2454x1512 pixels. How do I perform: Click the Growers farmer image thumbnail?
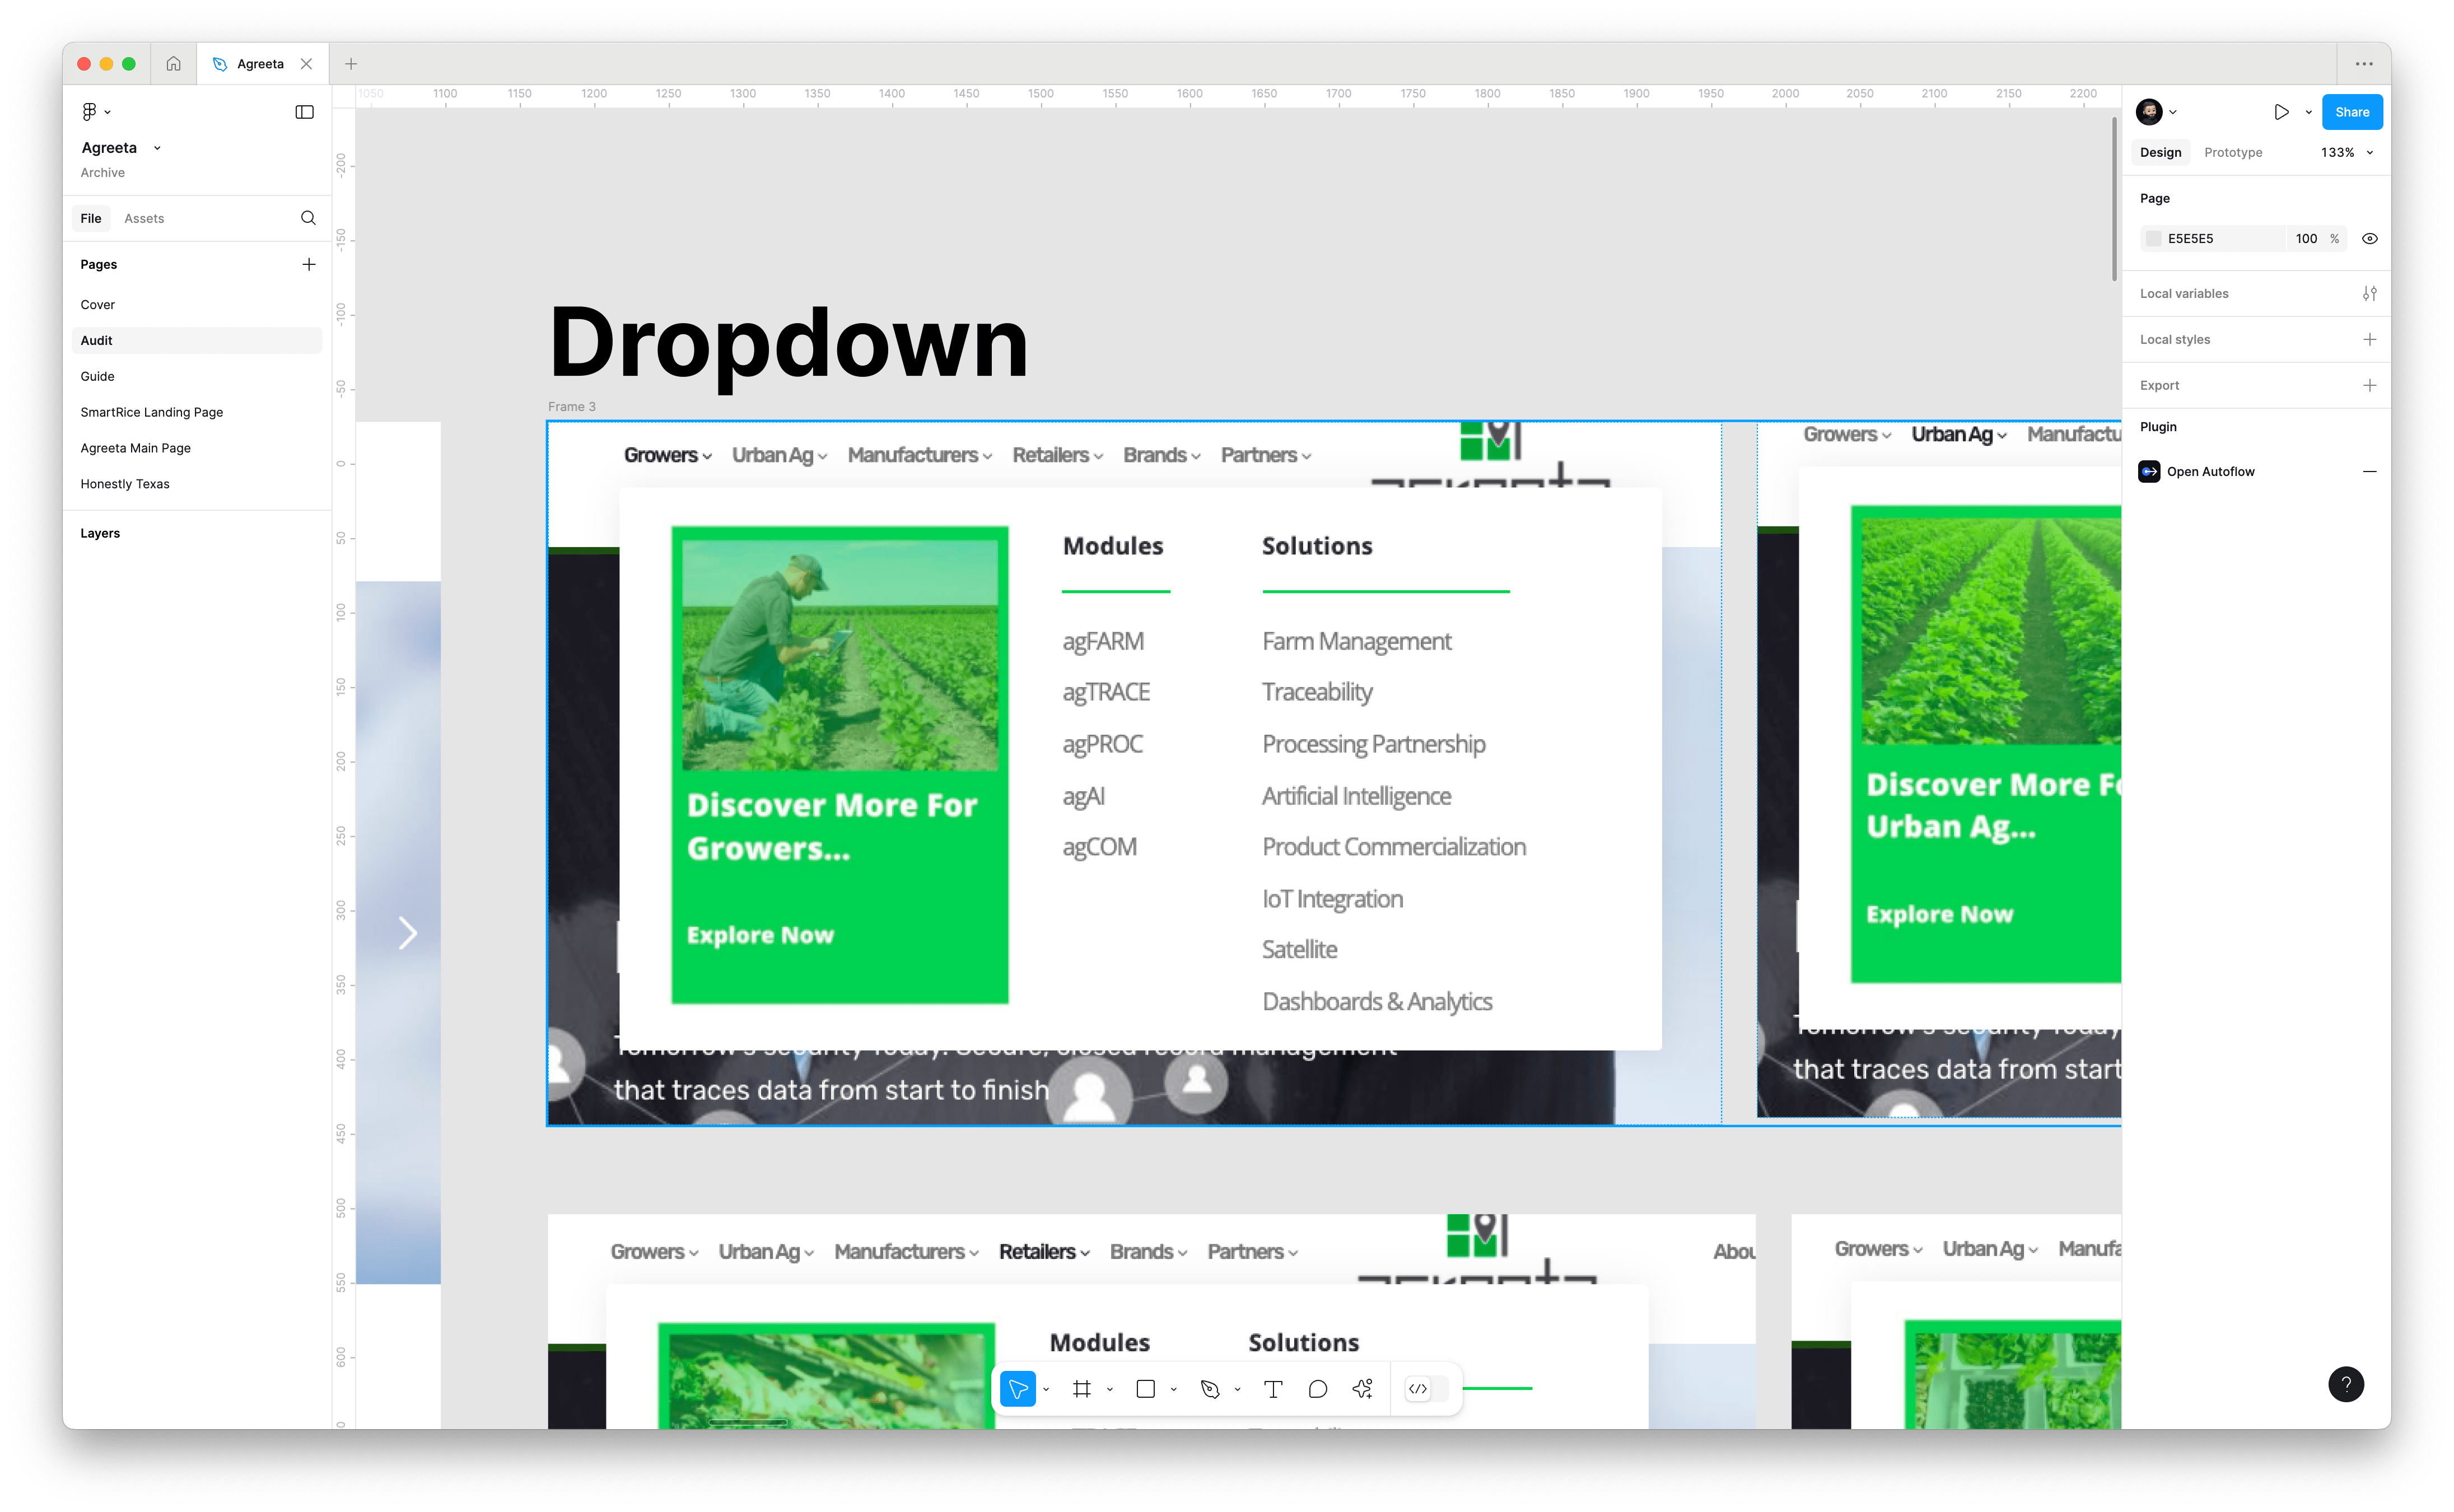(840, 655)
